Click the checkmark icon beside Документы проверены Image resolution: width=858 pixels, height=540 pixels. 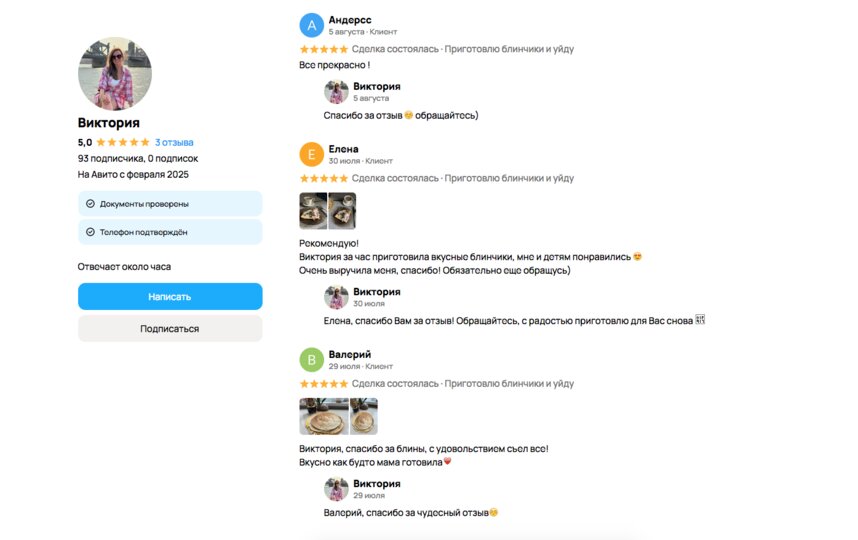(x=90, y=204)
